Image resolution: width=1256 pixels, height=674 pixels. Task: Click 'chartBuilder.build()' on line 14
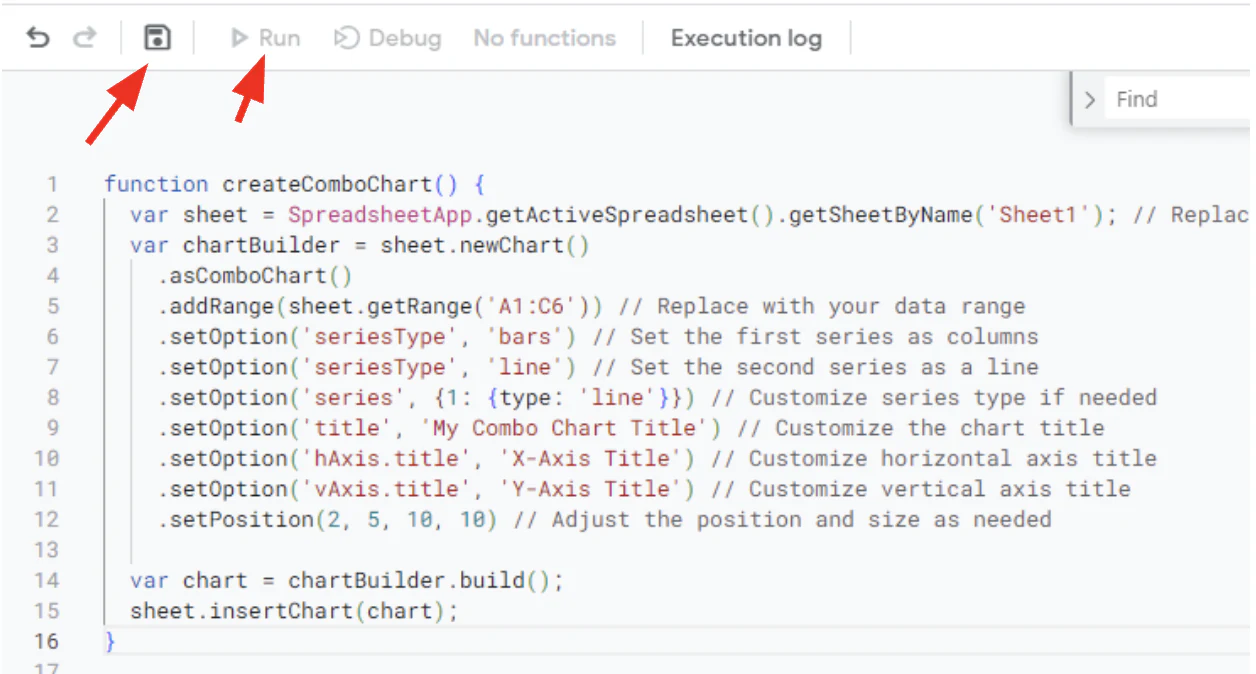coord(420,581)
